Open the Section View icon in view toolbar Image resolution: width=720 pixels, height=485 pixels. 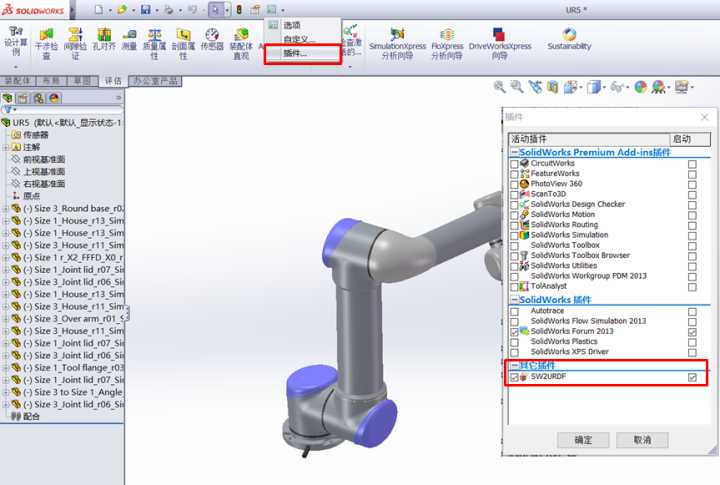click(x=552, y=86)
